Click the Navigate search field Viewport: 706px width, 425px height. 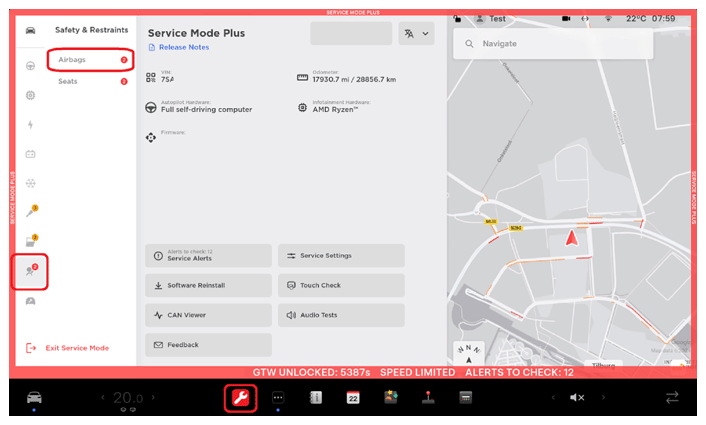click(x=570, y=44)
